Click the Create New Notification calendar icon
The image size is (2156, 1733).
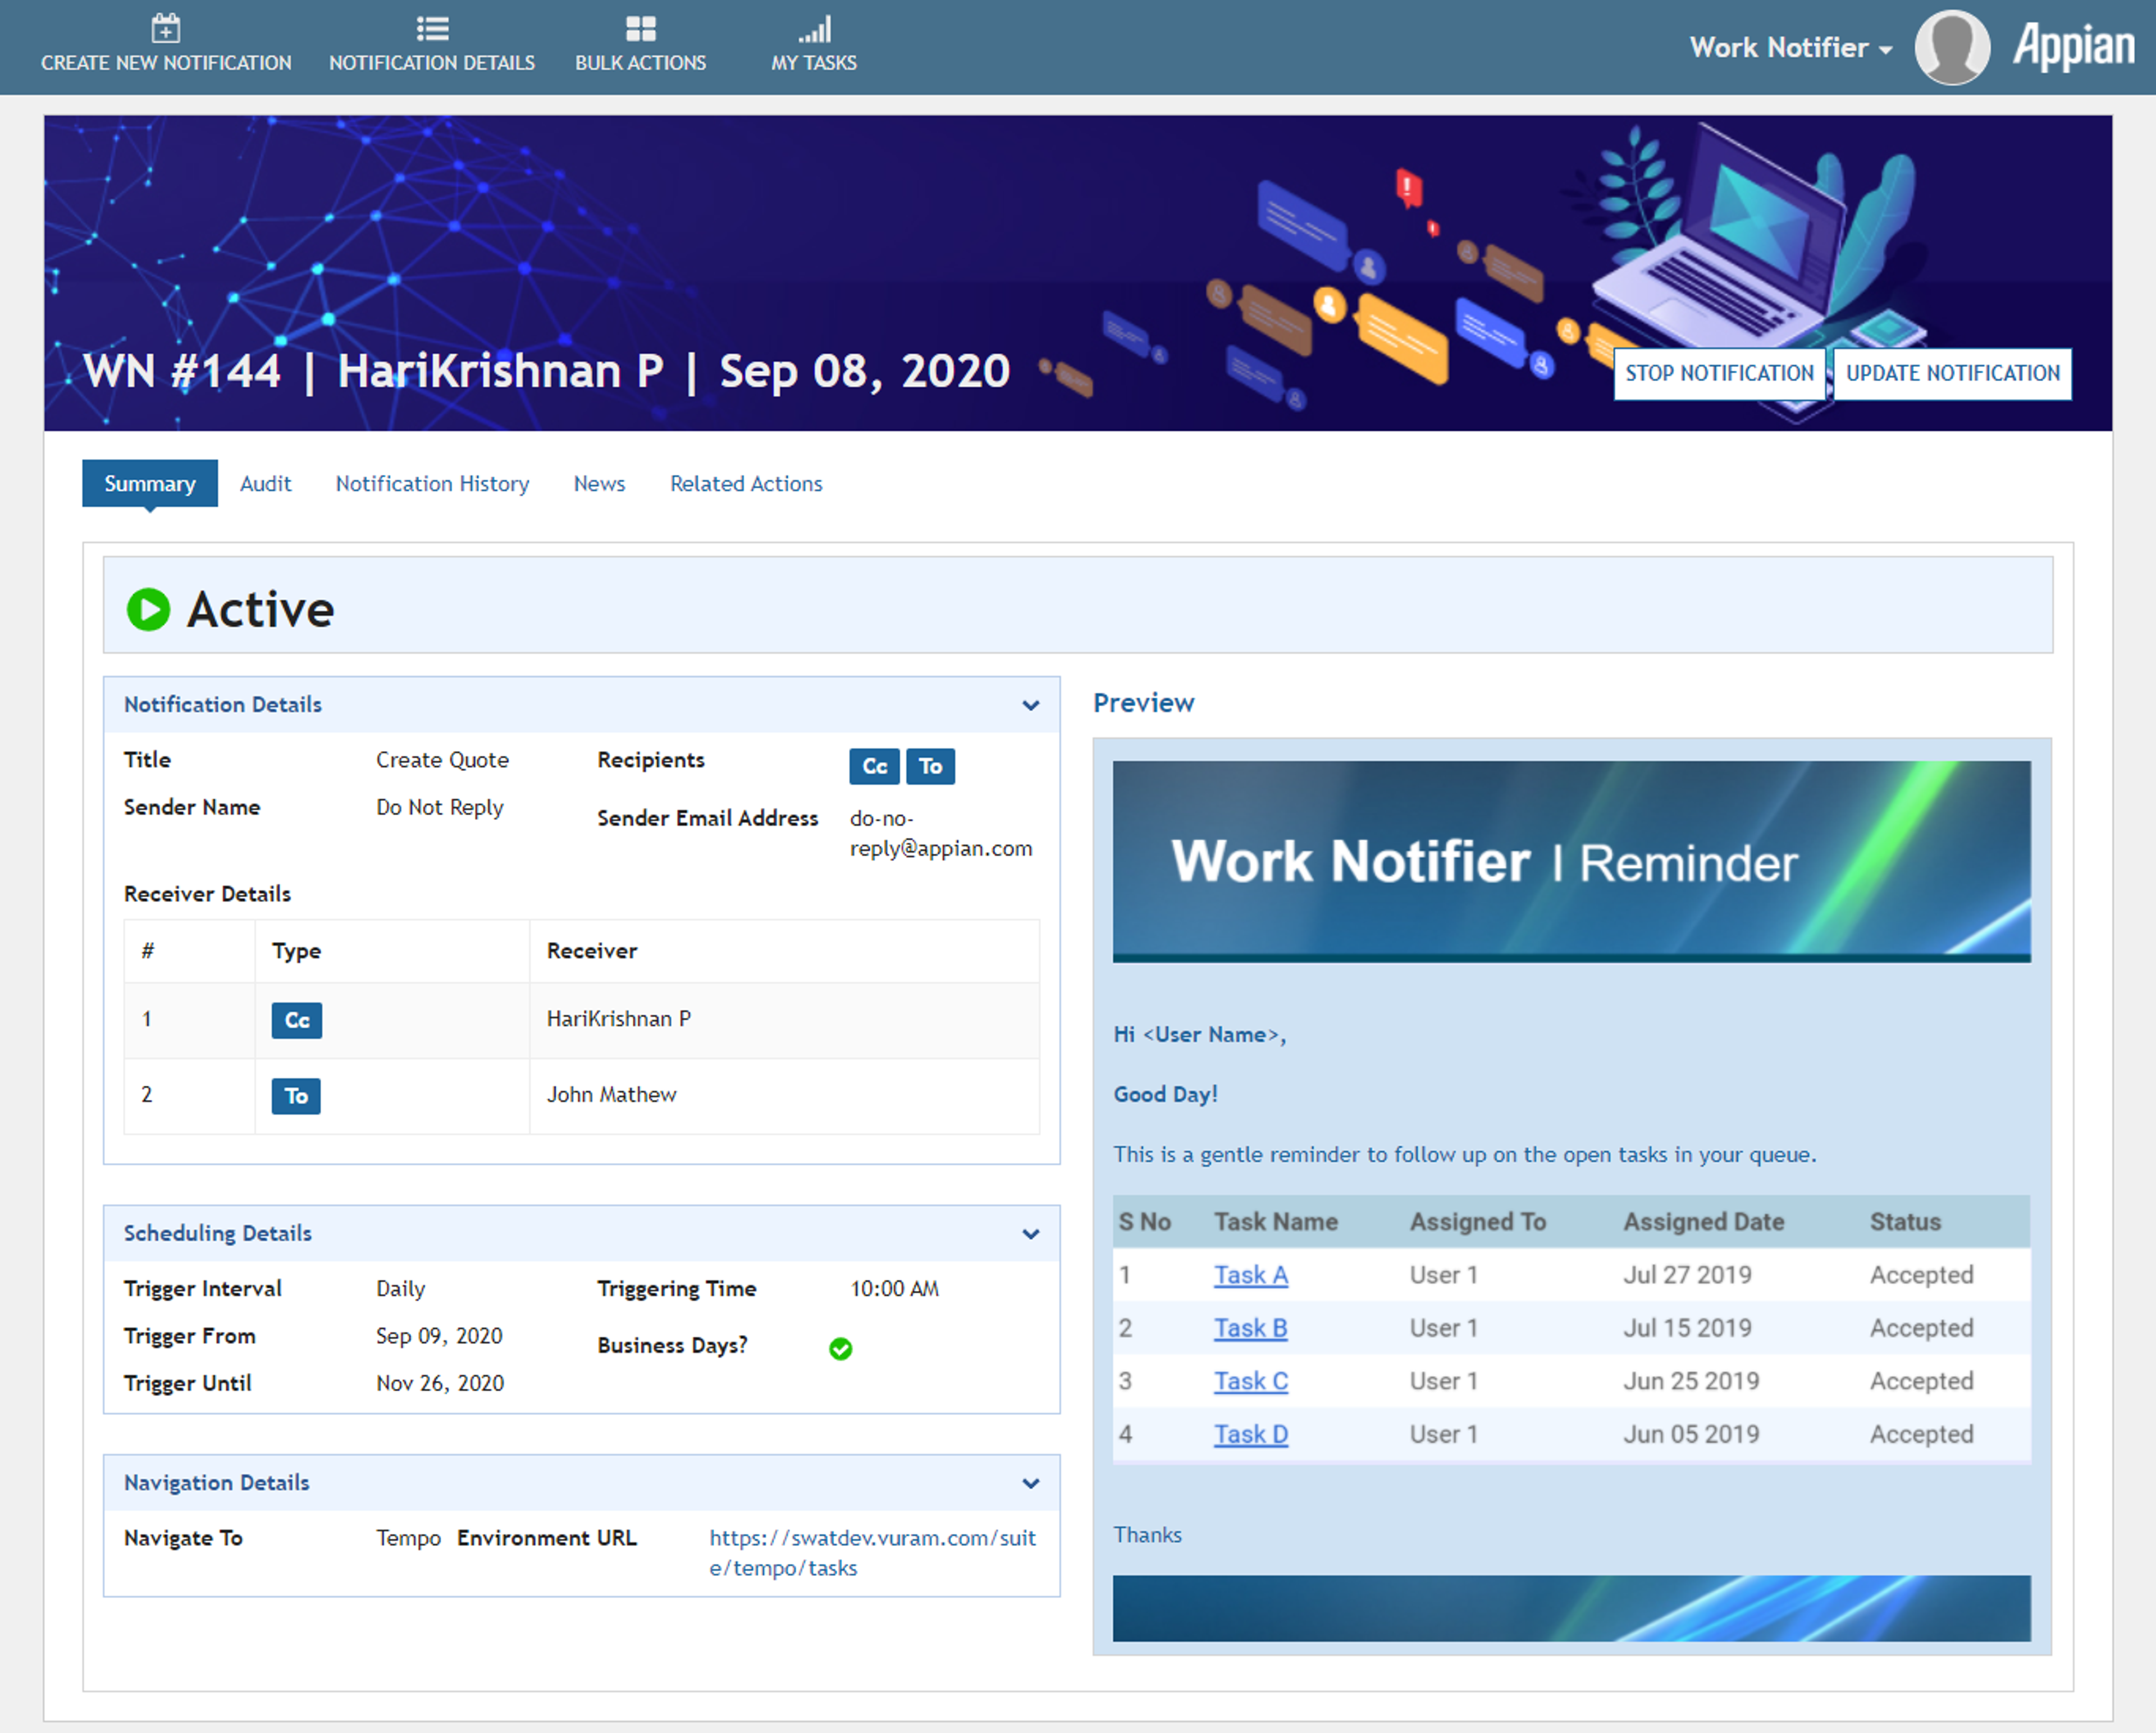166,28
